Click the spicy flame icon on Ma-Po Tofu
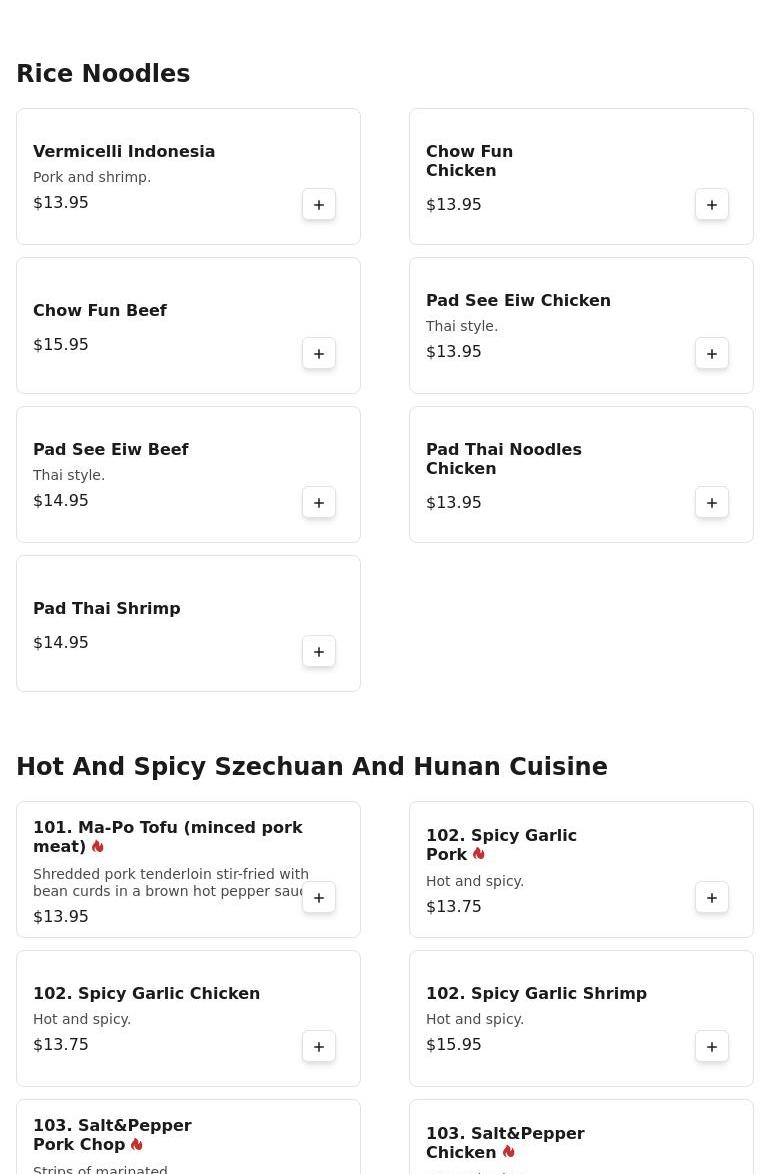The image size is (770, 1174). point(98,847)
